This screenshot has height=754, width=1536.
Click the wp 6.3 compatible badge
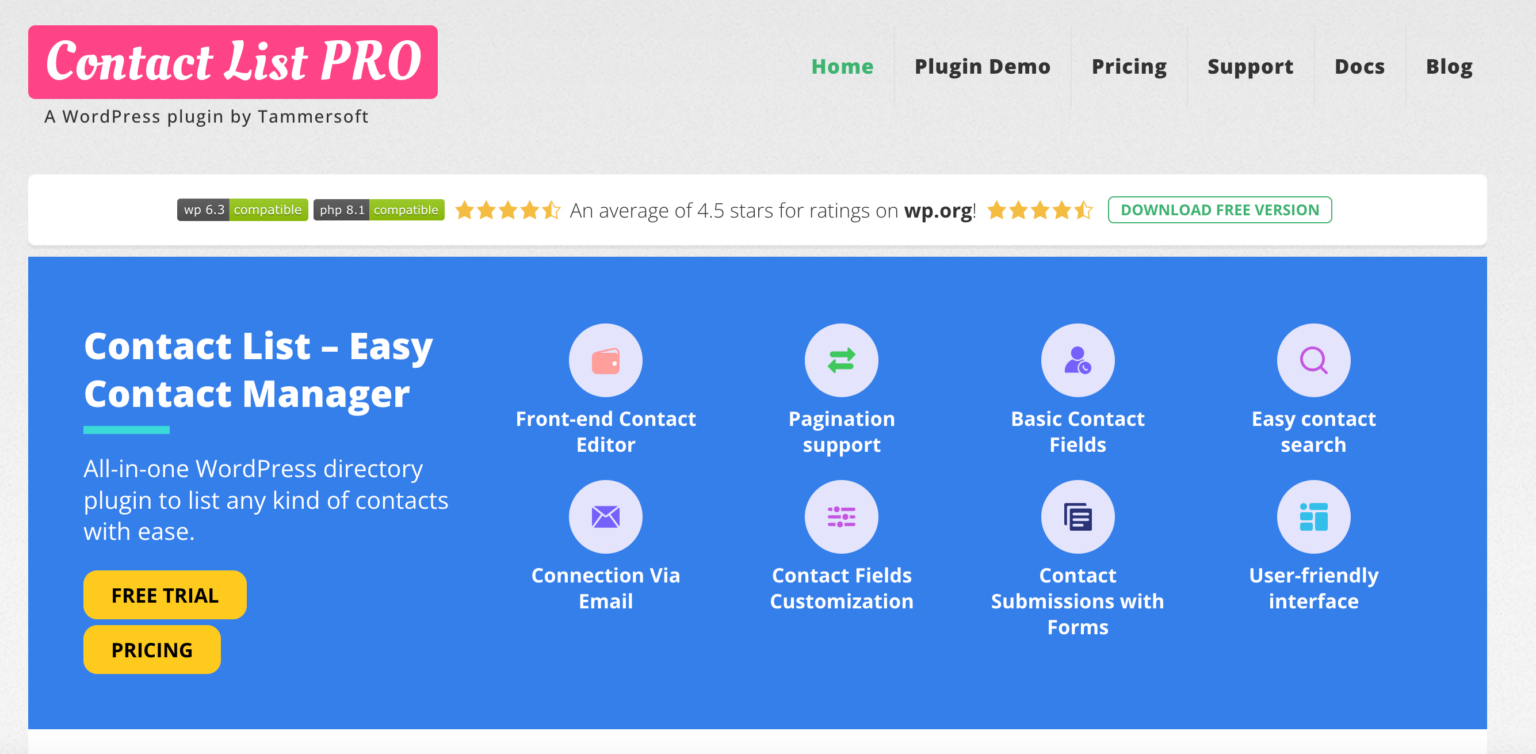pyautogui.click(x=241, y=210)
